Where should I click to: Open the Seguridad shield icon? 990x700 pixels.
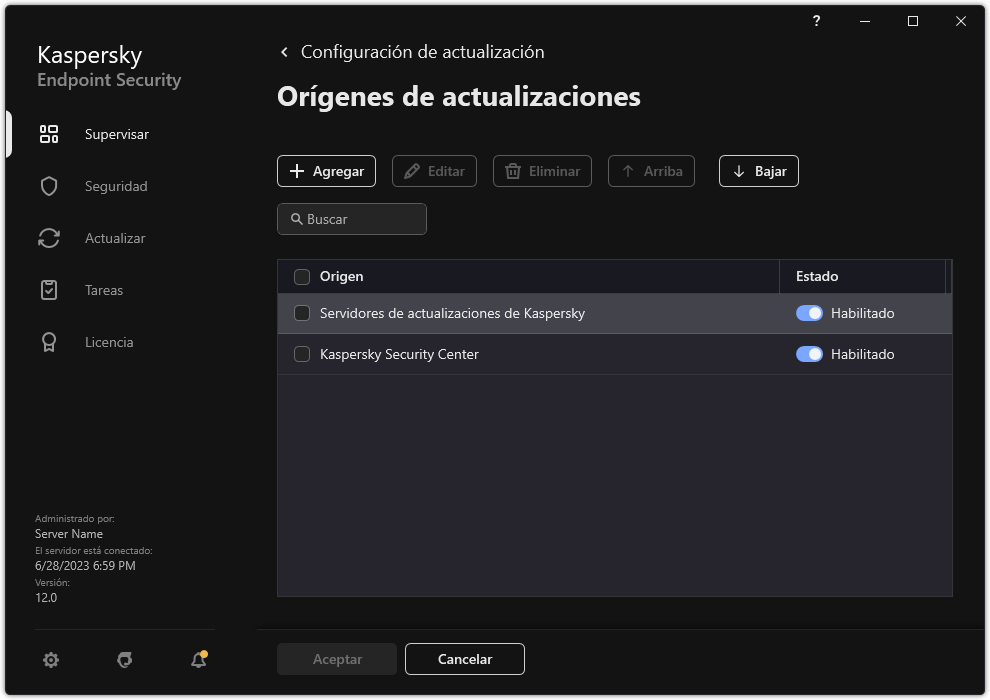[x=48, y=185]
